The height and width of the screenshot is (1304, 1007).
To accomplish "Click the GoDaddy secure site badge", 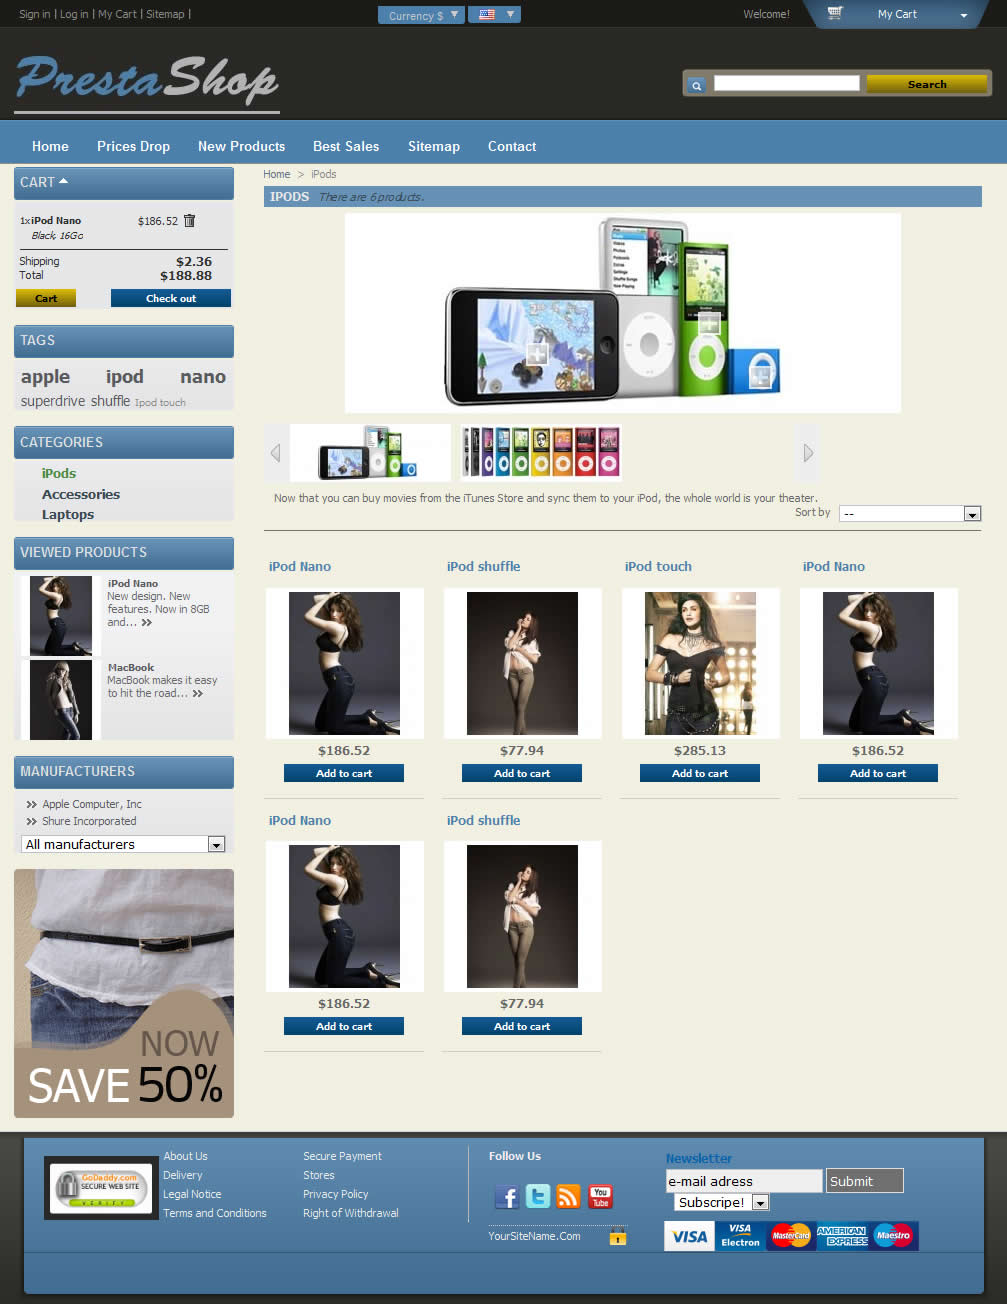I will tap(102, 1188).
